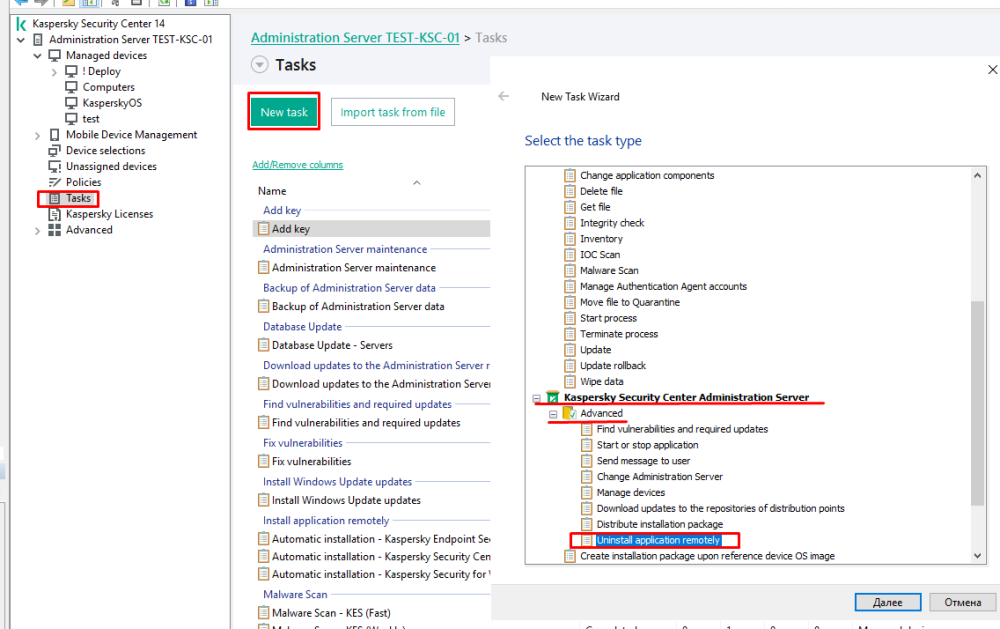Viewport: 1000px width, 629px height.
Task: Click the Wipe data task type icon
Action: coord(570,381)
